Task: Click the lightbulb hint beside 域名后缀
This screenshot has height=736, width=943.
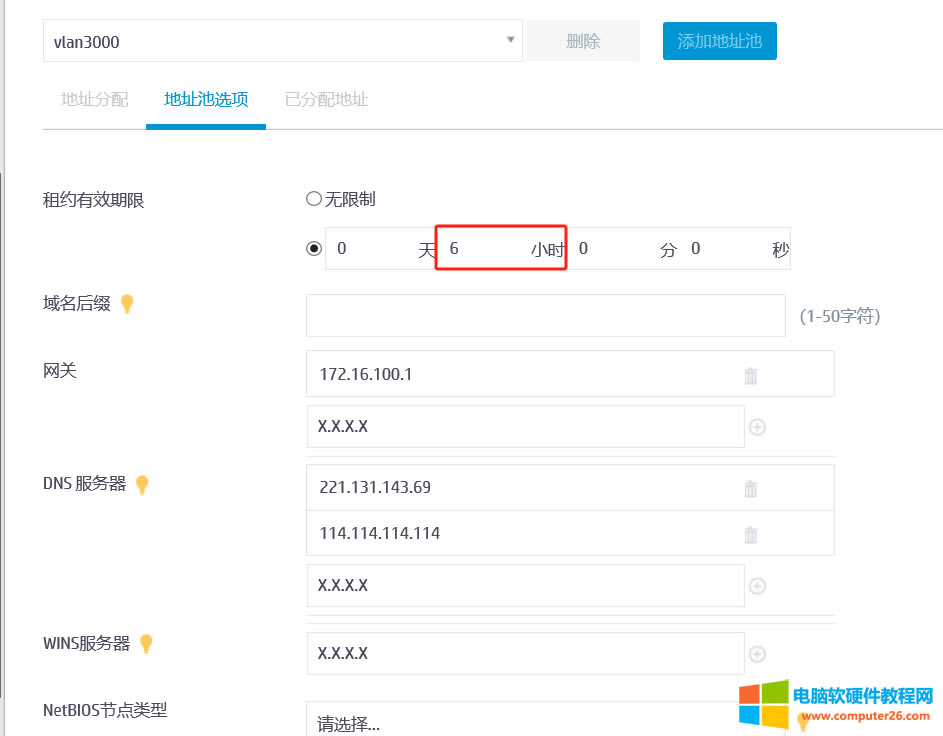Action: click(x=127, y=304)
